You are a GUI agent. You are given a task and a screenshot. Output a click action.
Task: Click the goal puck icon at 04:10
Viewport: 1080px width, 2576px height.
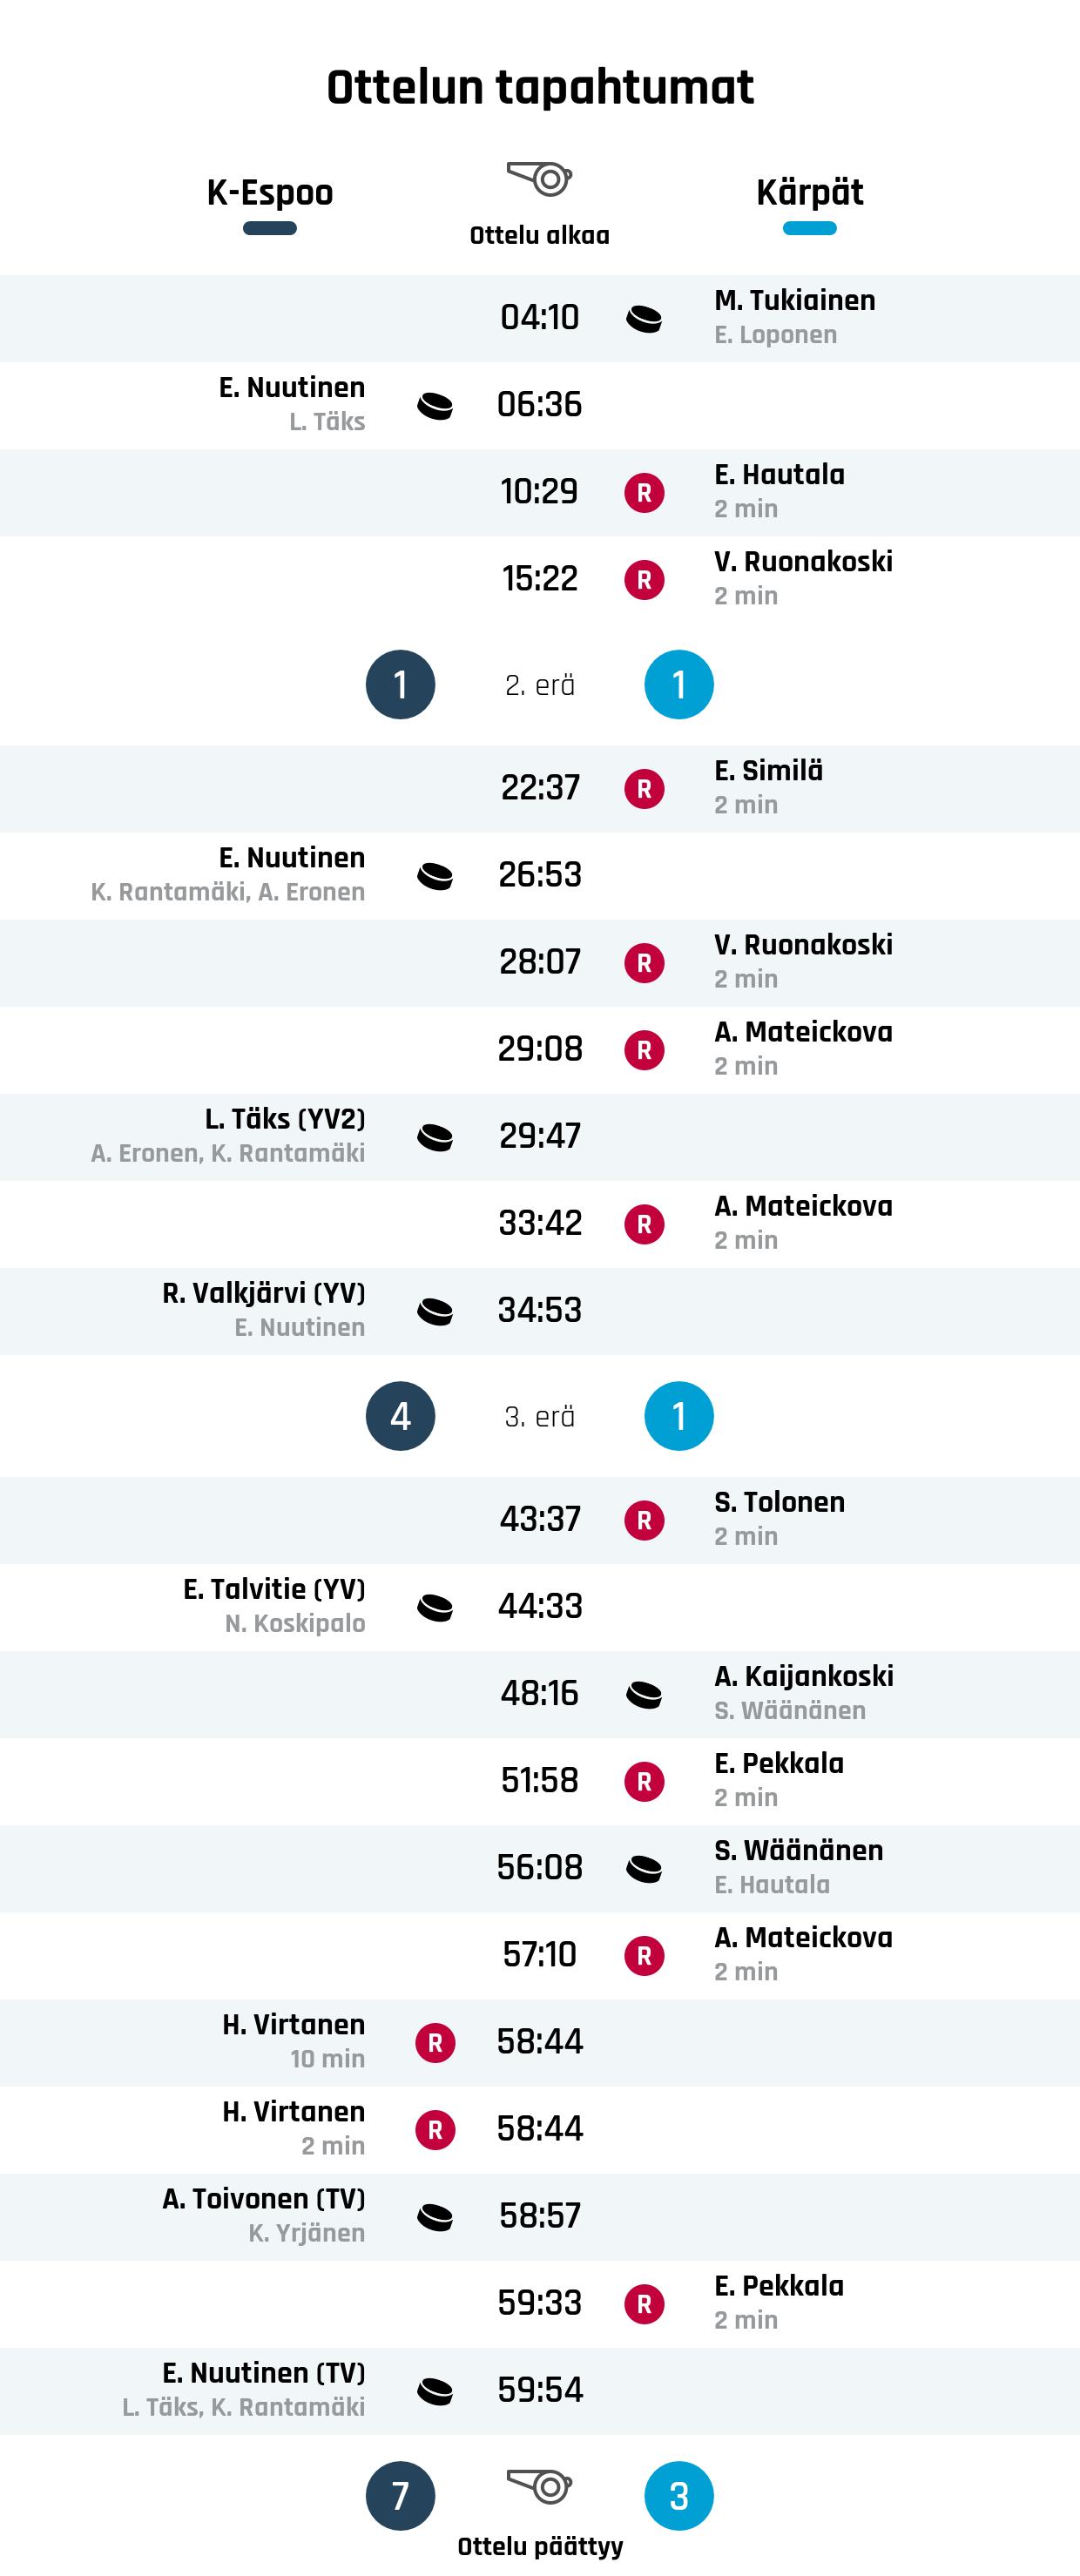(644, 319)
